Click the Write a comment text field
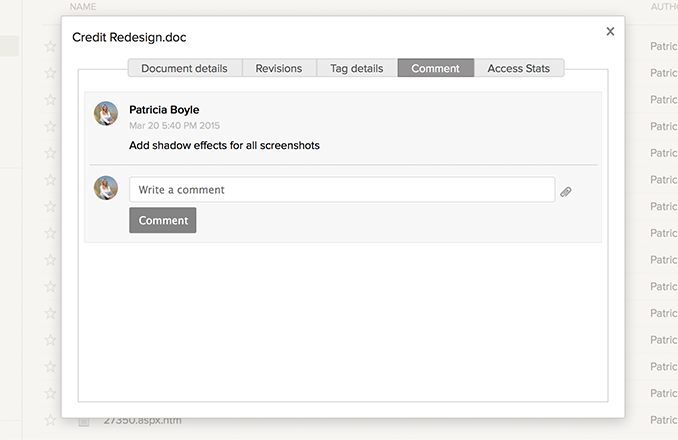This screenshot has height=440, width=678. pyautogui.click(x=341, y=190)
